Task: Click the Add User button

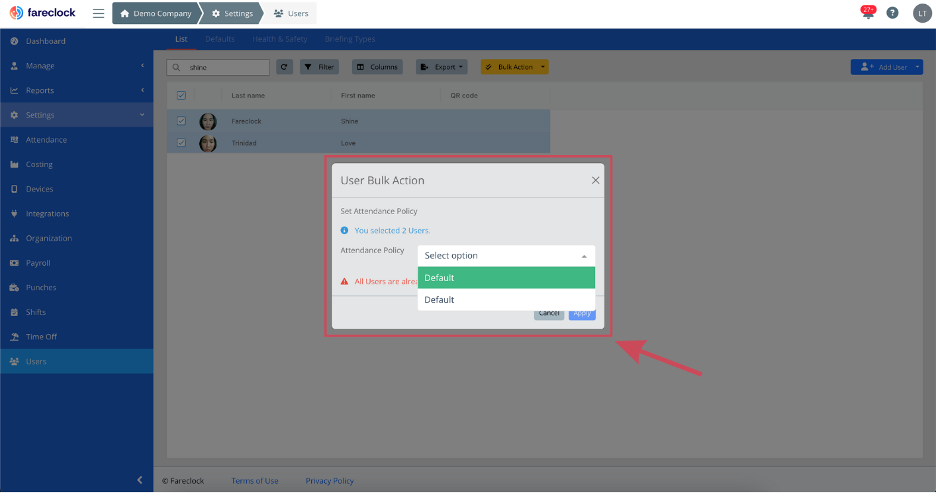Action: [880, 67]
